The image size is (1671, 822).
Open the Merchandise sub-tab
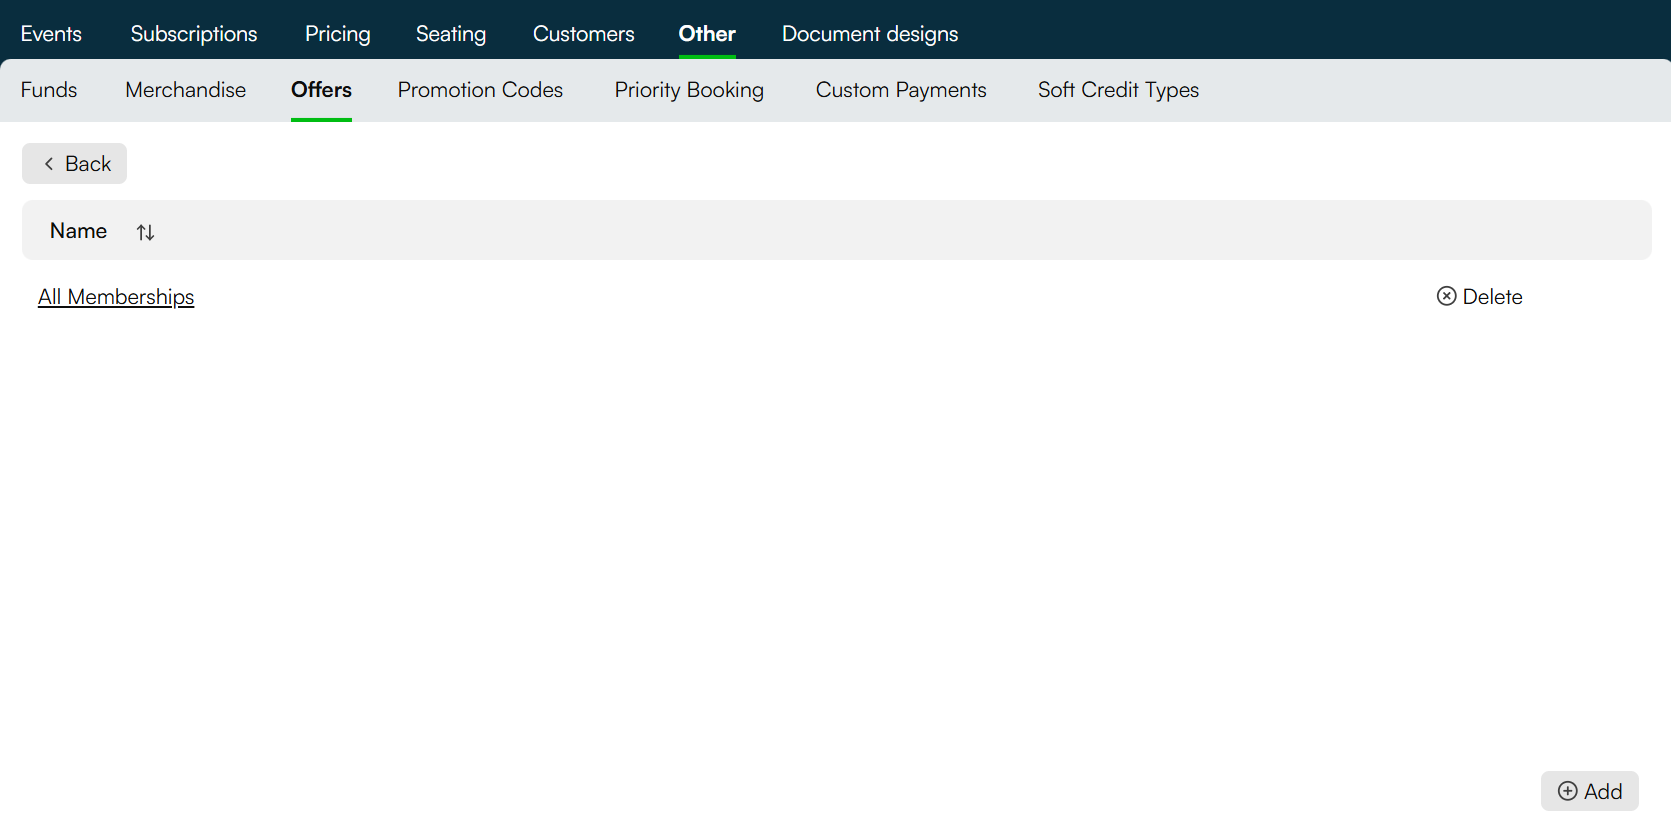click(186, 90)
